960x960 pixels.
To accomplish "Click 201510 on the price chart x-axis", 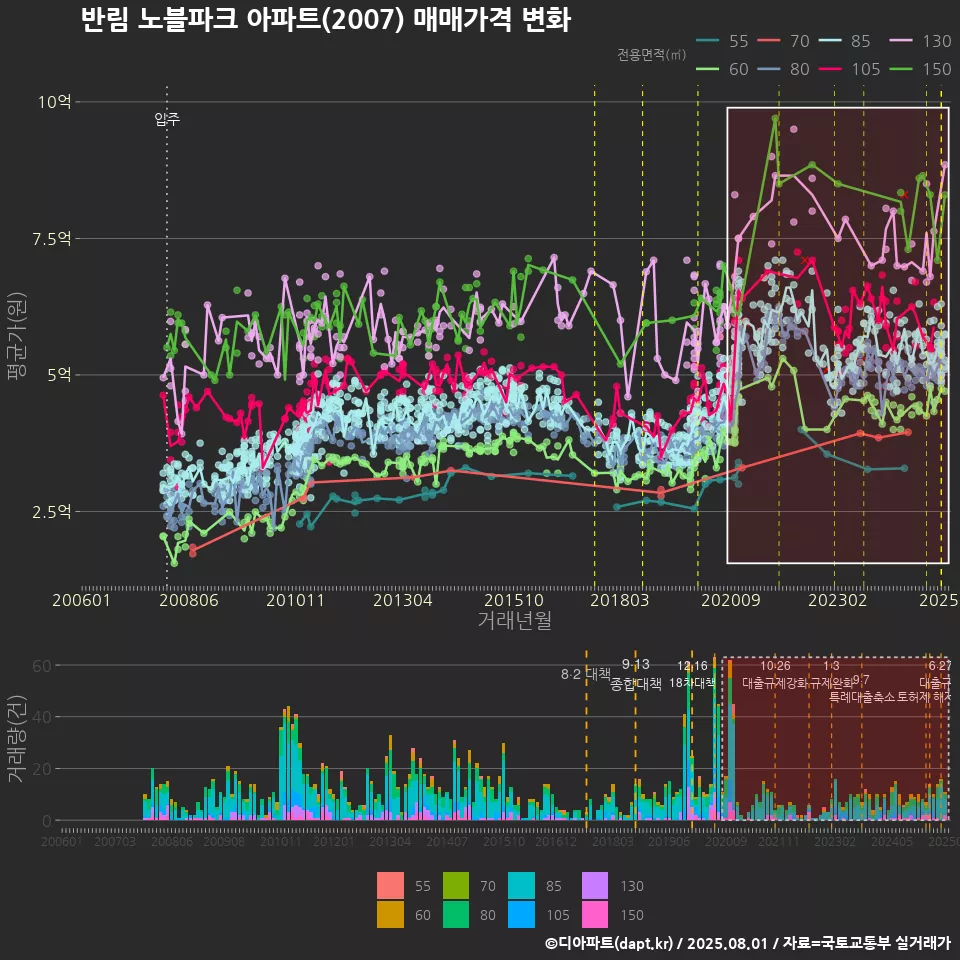I will 514,600.
